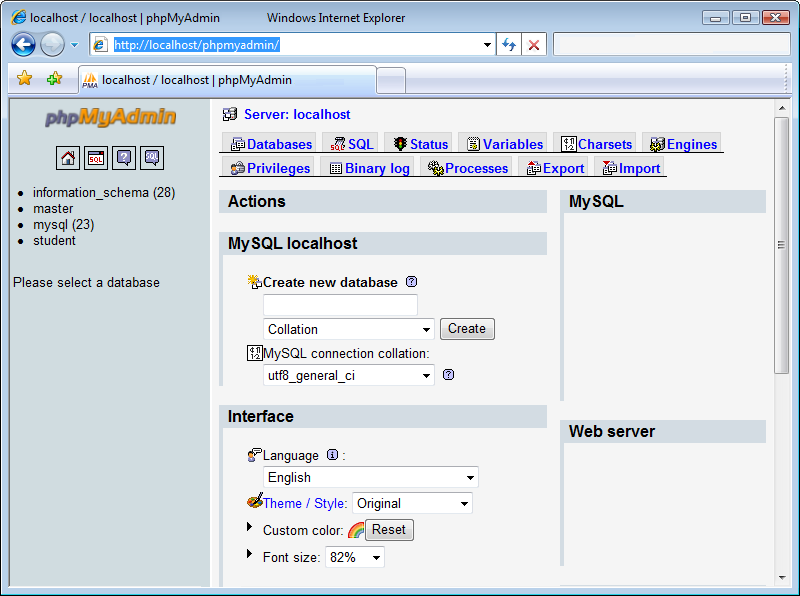Click the new database name field

point(340,305)
